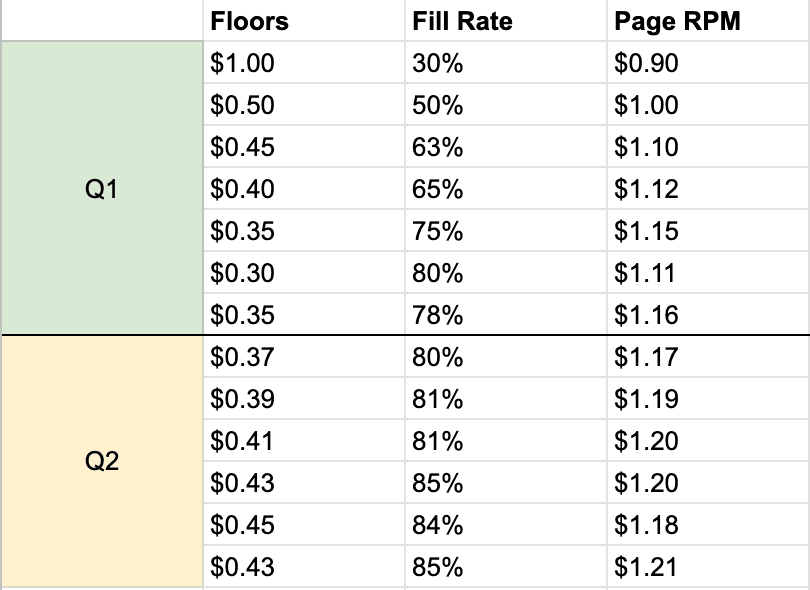Select the Page RPM header cell
The height and width of the screenshot is (590, 810).
click(x=706, y=21)
